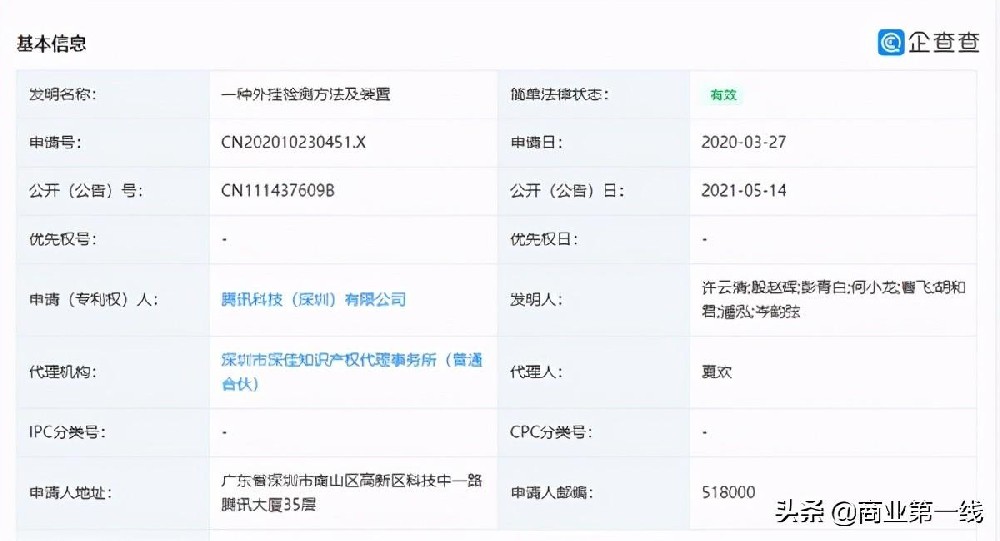1000x541 pixels.
Task: Select invention name 一种外挂检测方法及装置
Action: tap(305, 94)
